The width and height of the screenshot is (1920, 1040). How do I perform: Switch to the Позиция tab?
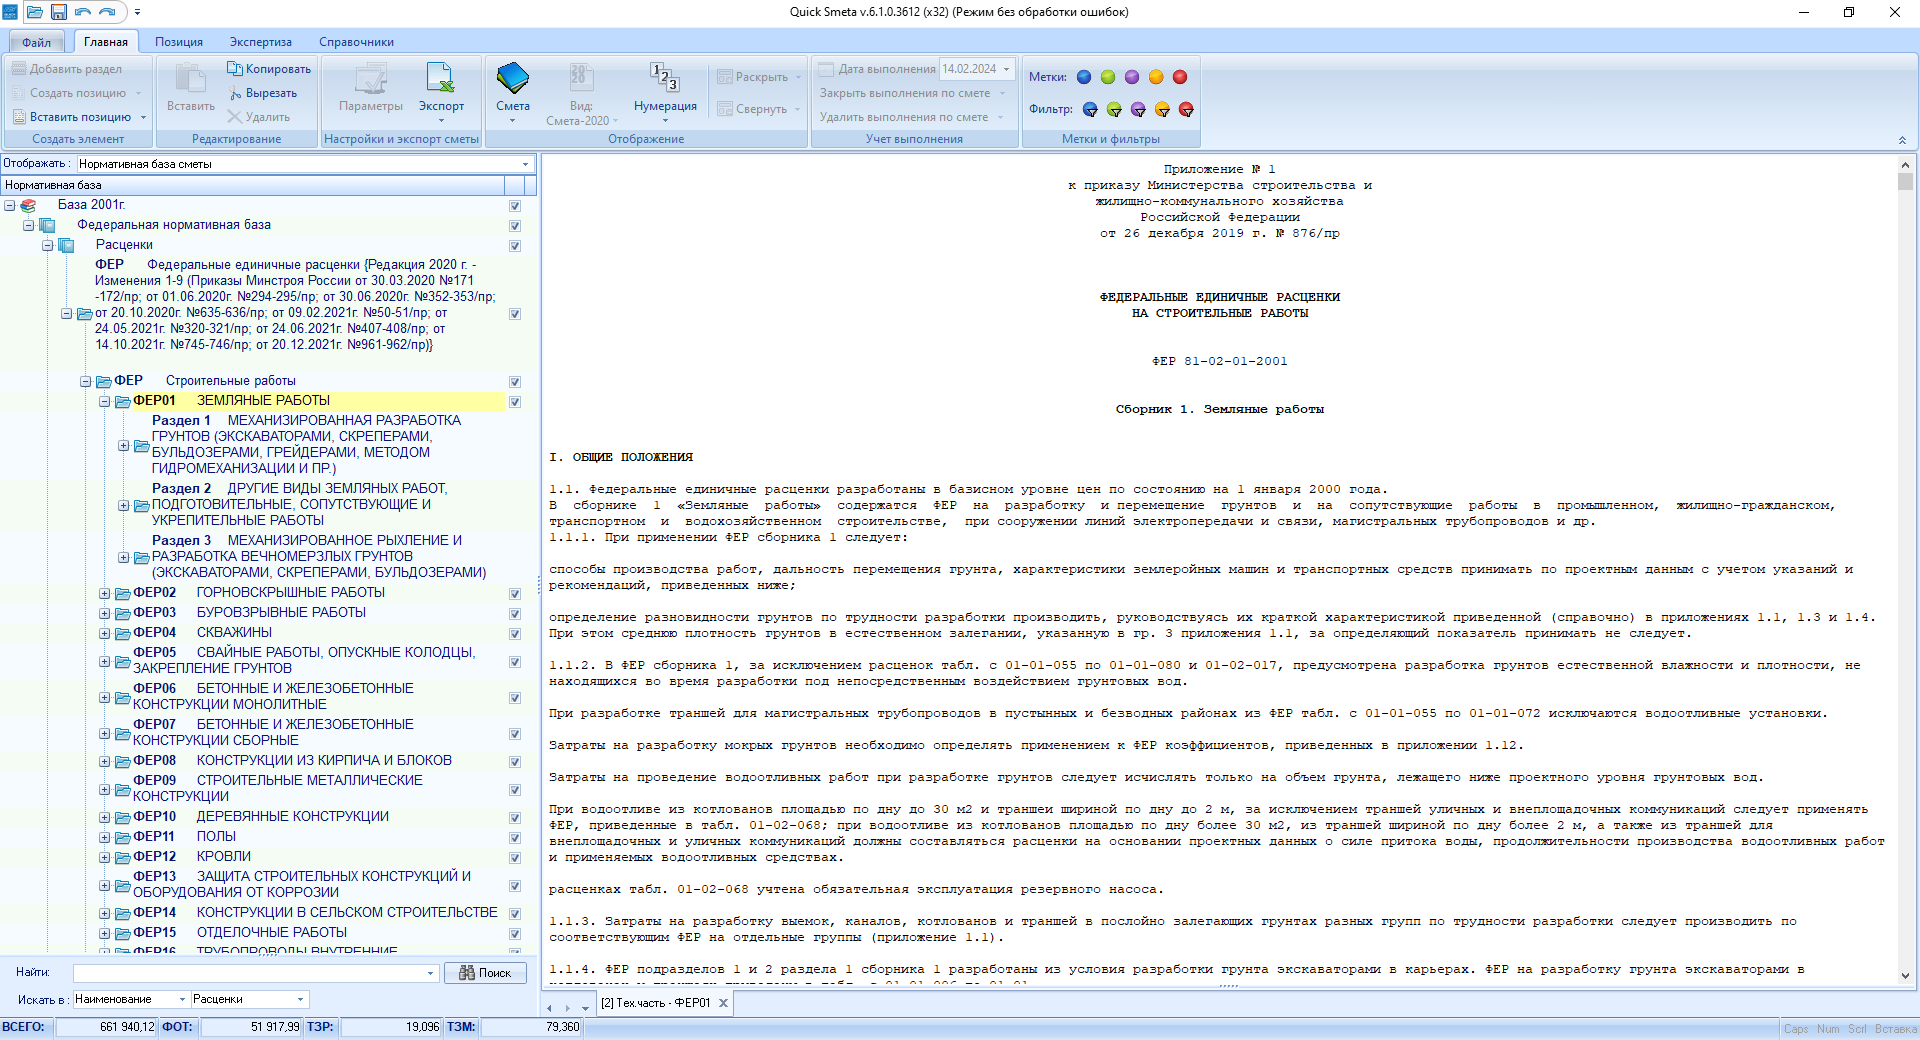click(179, 42)
